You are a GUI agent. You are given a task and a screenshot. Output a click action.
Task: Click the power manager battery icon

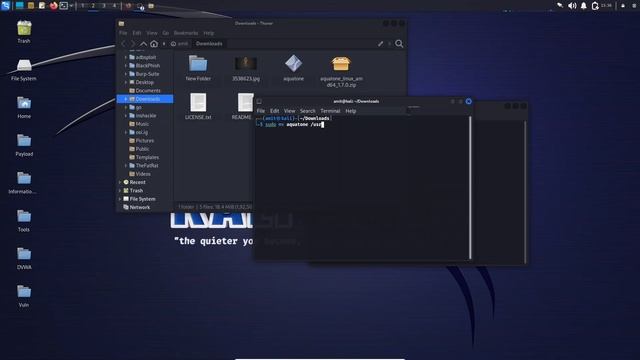click(x=595, y=6)
